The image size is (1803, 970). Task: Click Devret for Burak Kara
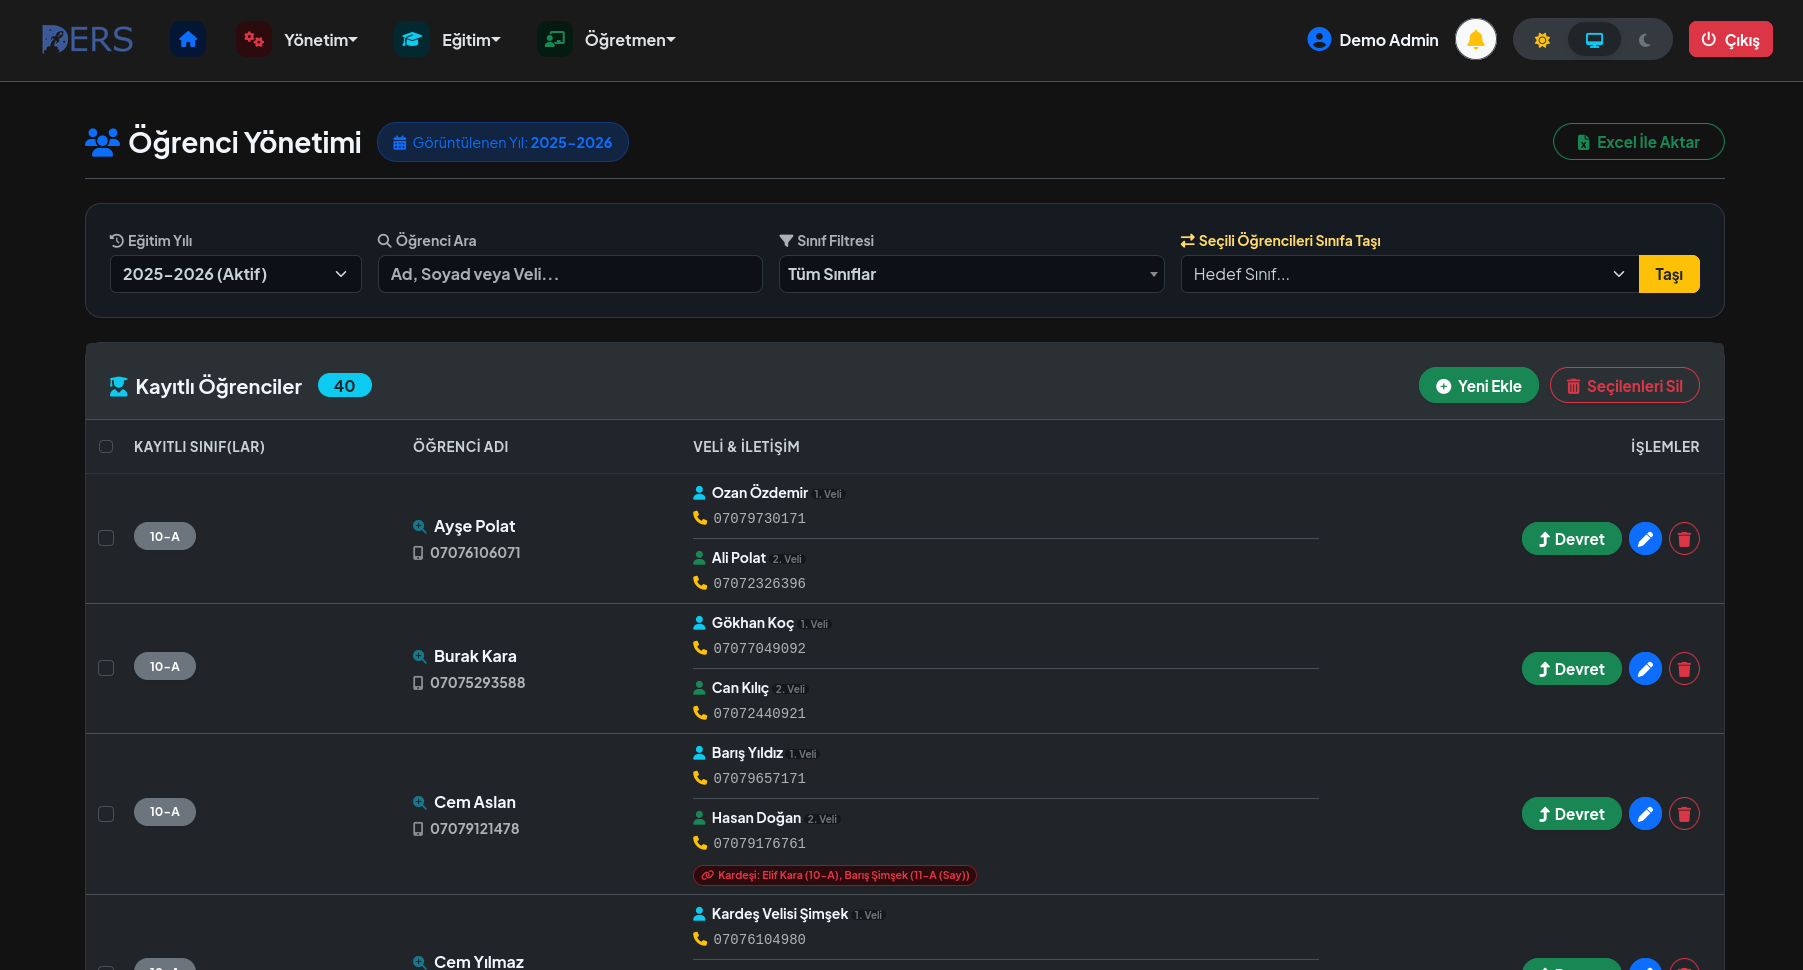coord(1572,669)
